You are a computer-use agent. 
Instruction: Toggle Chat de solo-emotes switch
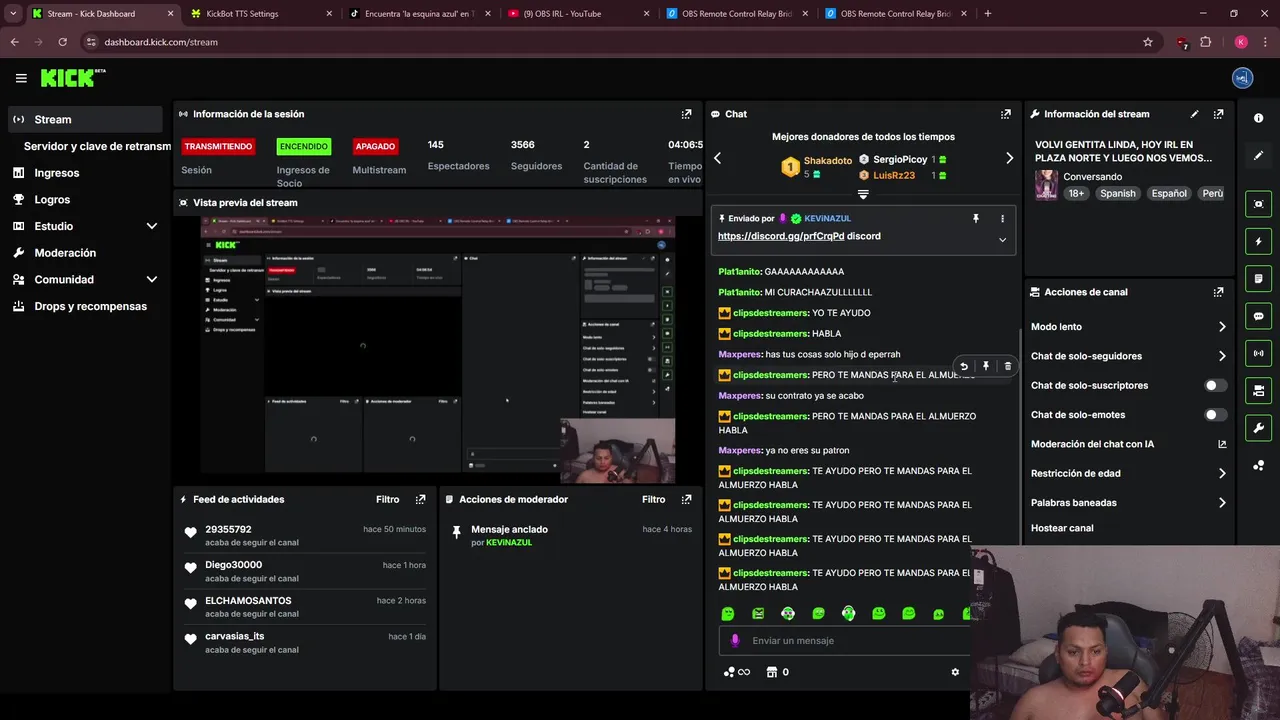point(1215,414)
